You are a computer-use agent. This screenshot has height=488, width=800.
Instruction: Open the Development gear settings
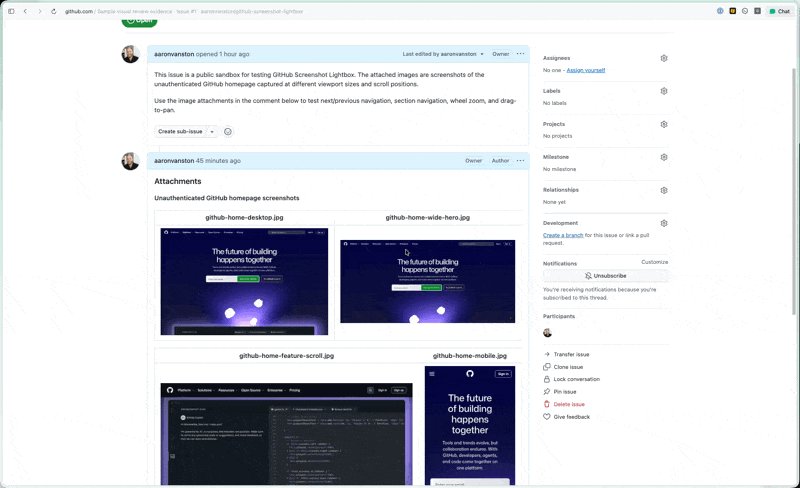(664, 223)
